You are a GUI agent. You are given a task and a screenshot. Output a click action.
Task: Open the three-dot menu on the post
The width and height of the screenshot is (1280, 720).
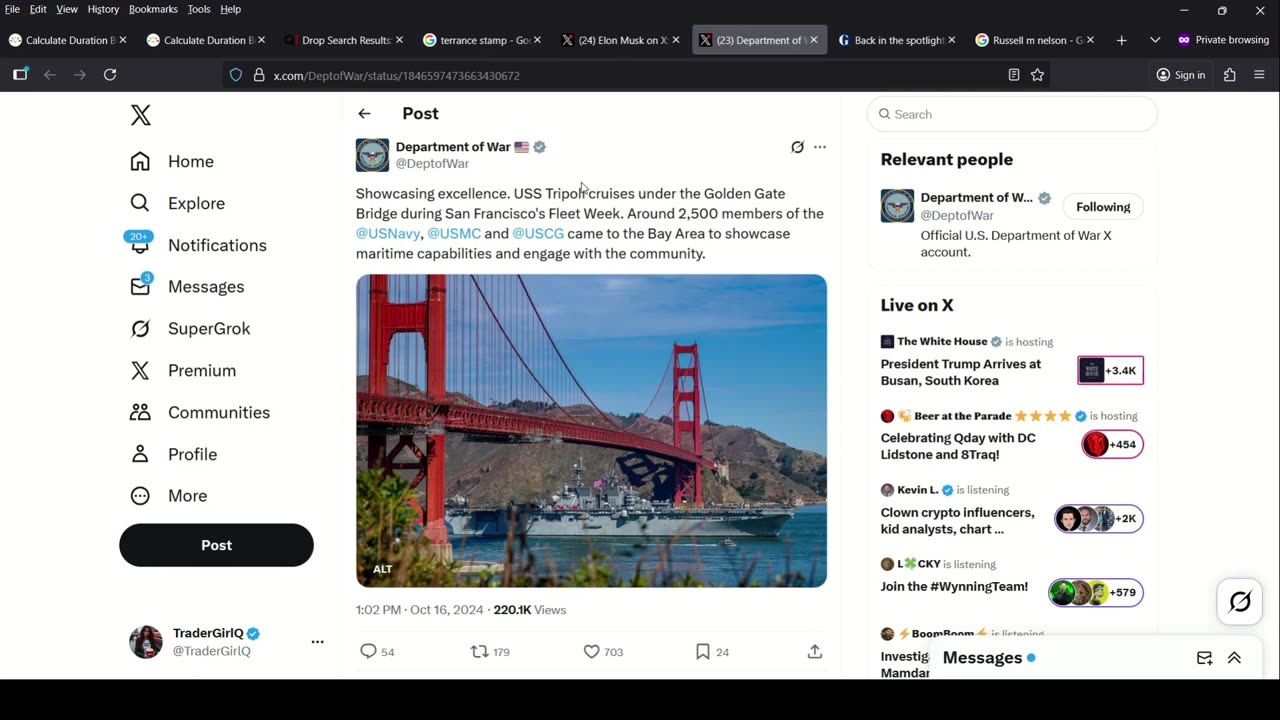pyautogui.click(x=820, y=147)
